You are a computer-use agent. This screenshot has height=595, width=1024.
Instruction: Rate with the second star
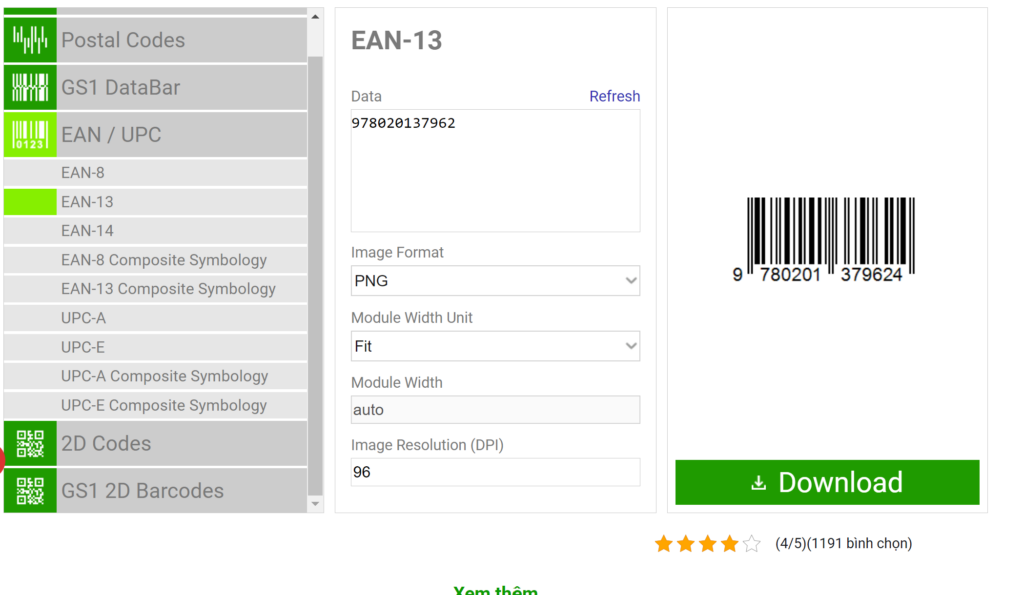pos(686,543)
